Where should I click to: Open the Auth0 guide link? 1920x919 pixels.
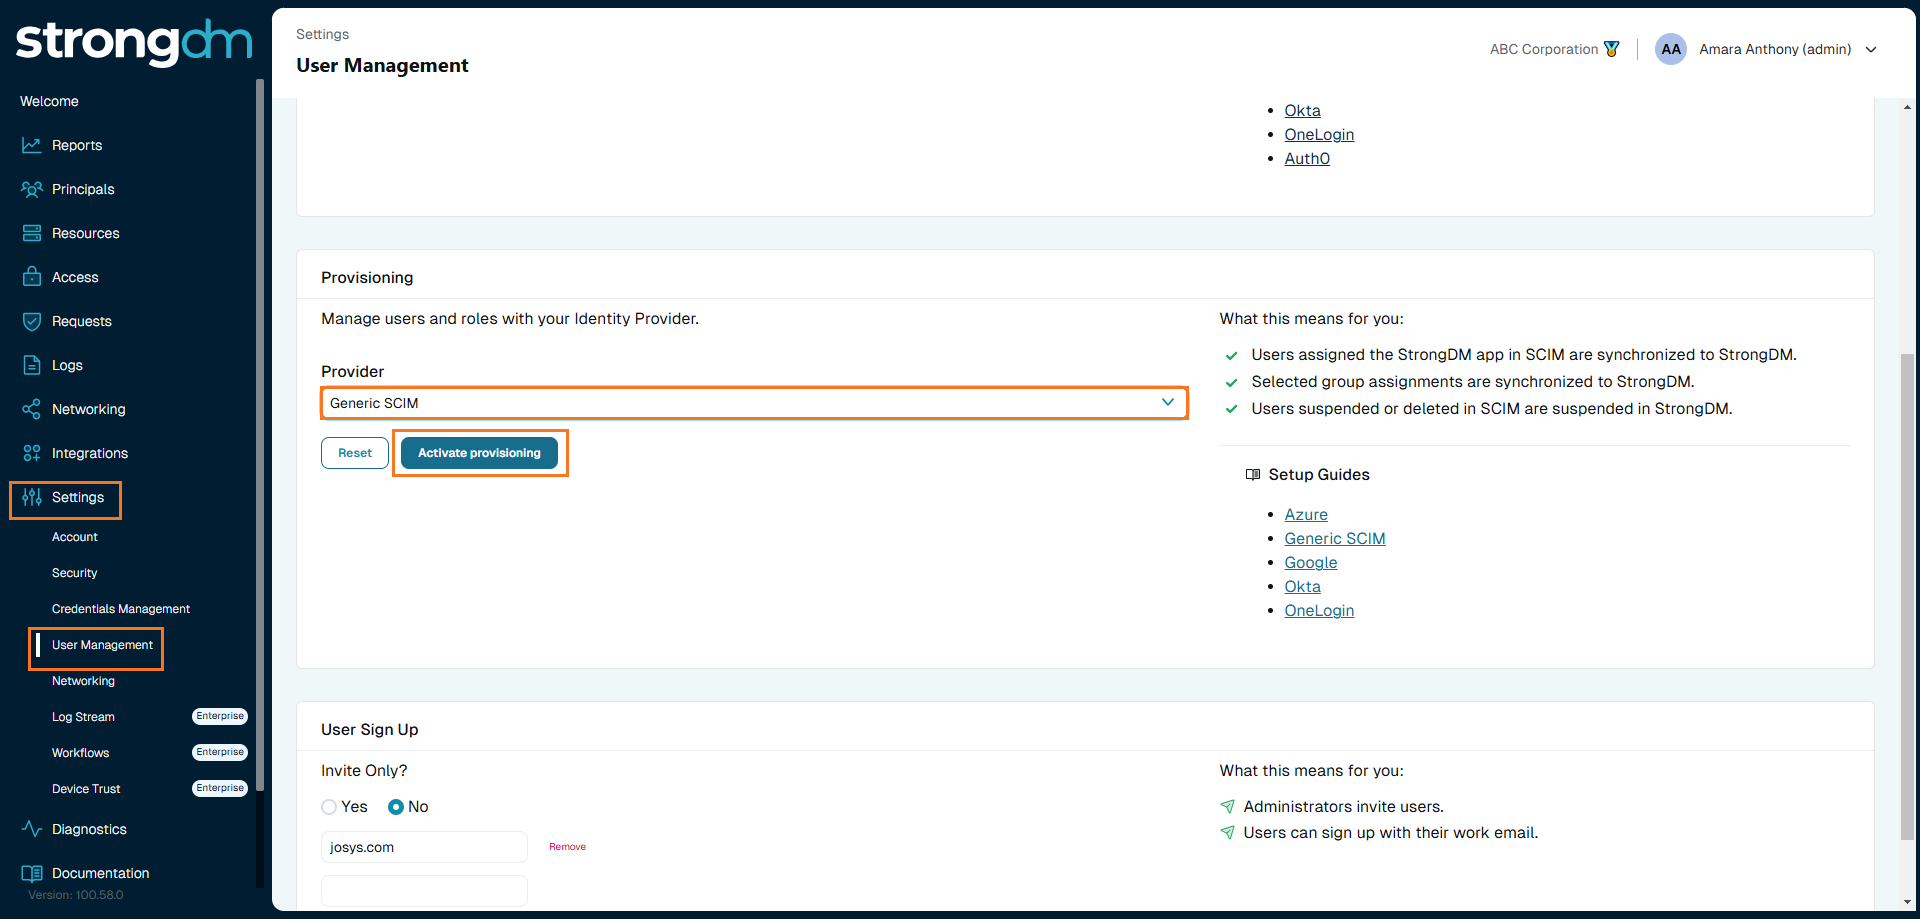coord(1307,159)
